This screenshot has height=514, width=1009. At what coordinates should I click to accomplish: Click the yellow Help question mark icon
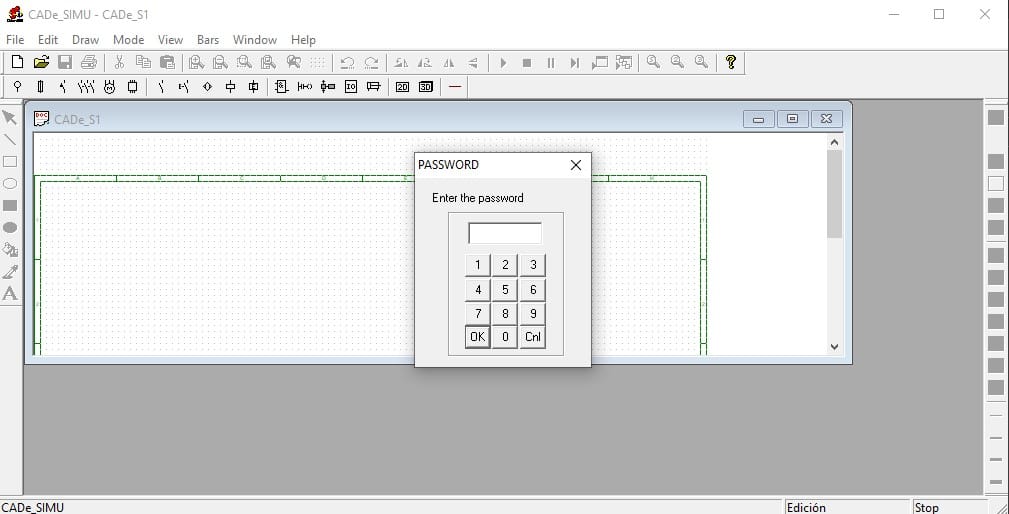[731, 63]
